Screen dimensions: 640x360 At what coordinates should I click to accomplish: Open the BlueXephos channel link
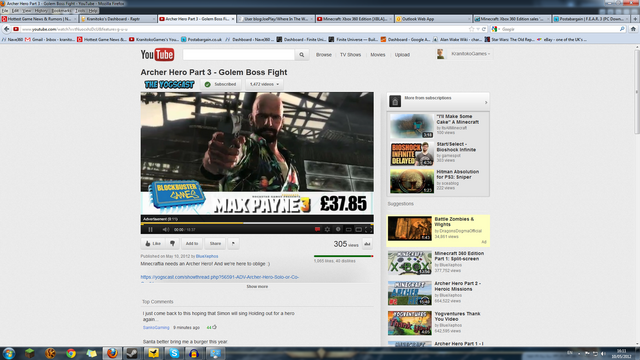207,256
